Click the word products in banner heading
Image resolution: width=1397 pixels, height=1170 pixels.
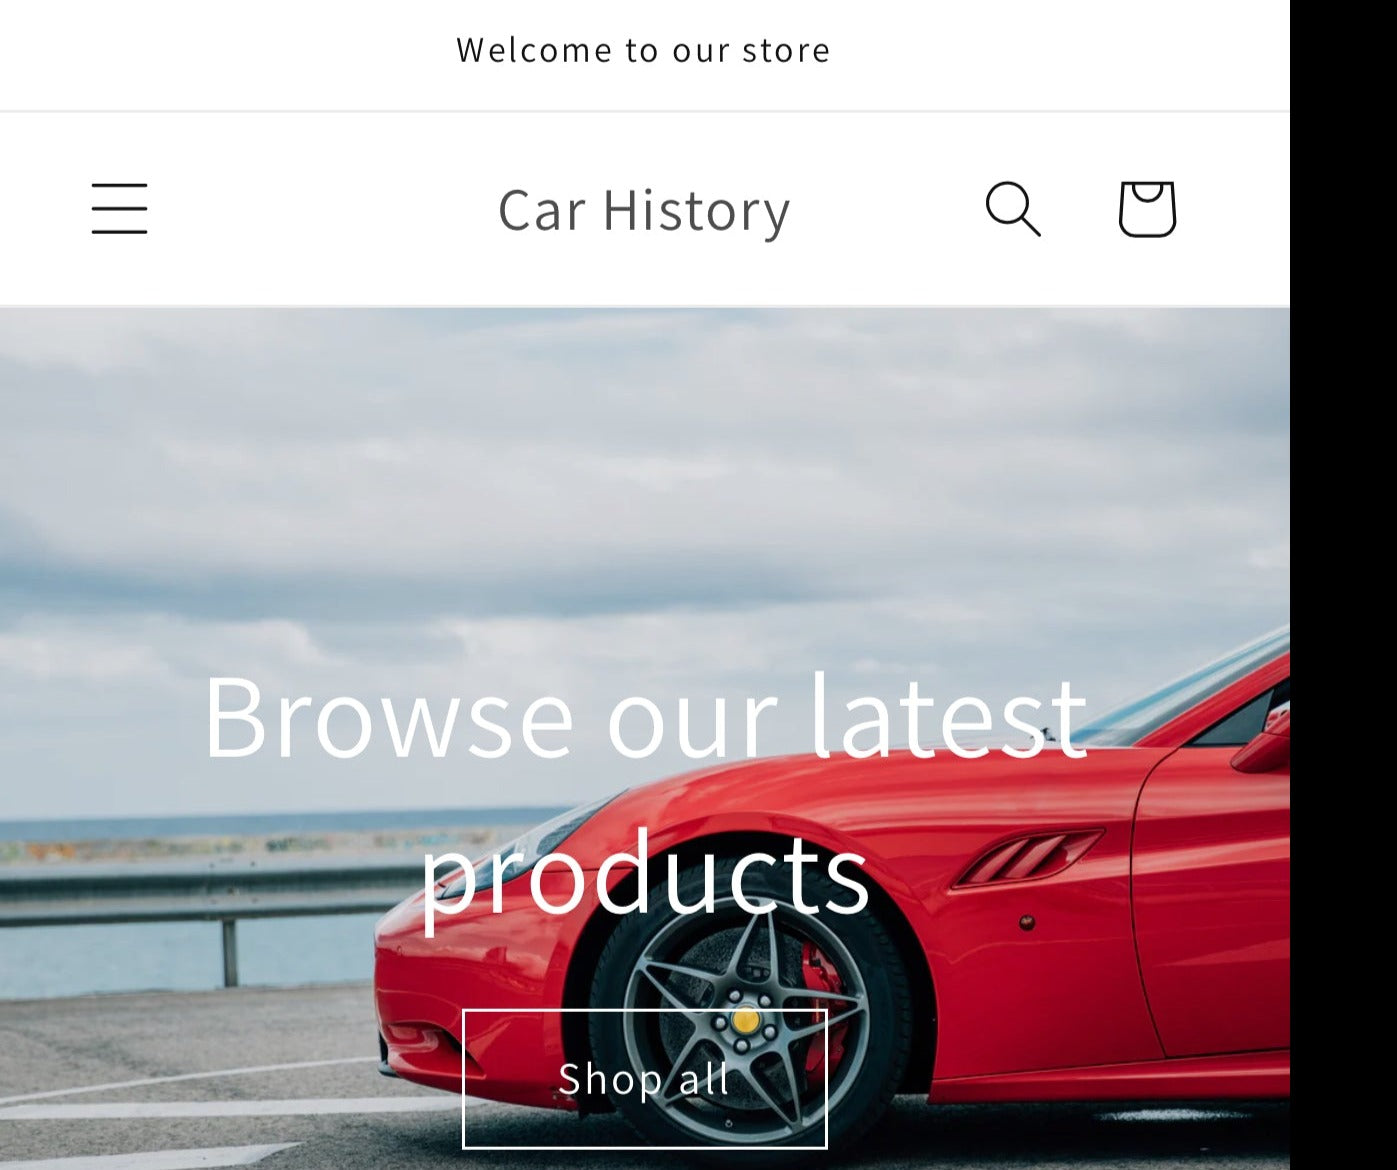(645, 871)
